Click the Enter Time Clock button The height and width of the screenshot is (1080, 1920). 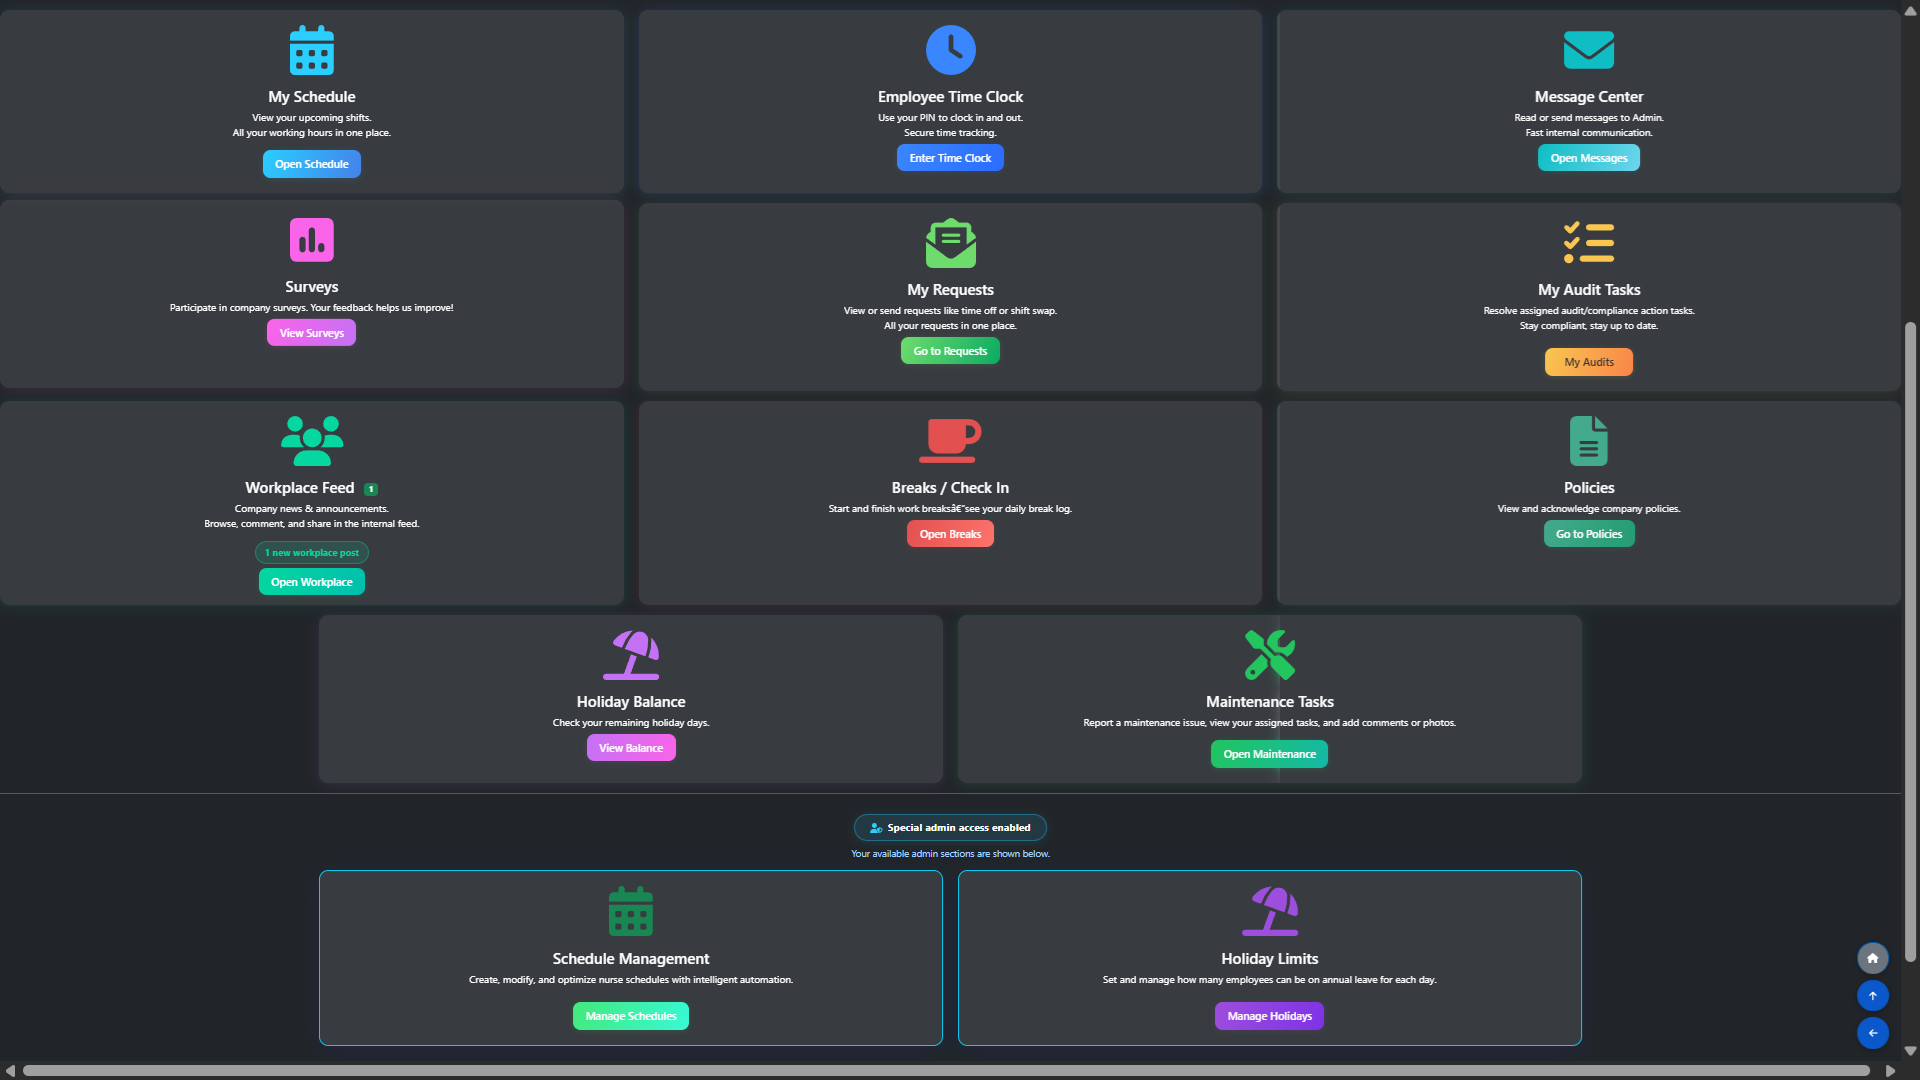950,158
